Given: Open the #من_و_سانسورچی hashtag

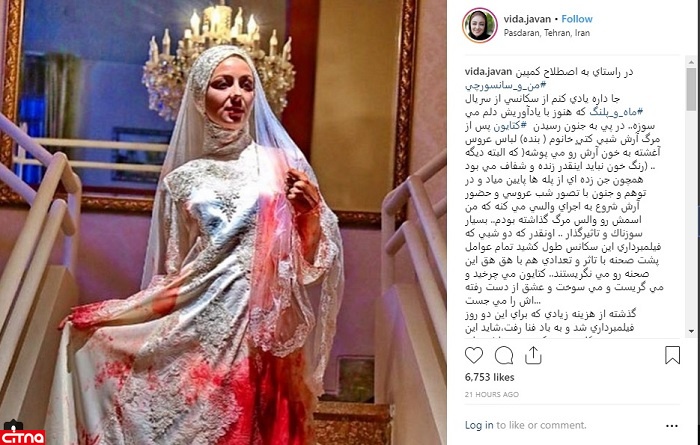Looking at the screenshot, I should (505, 85).
